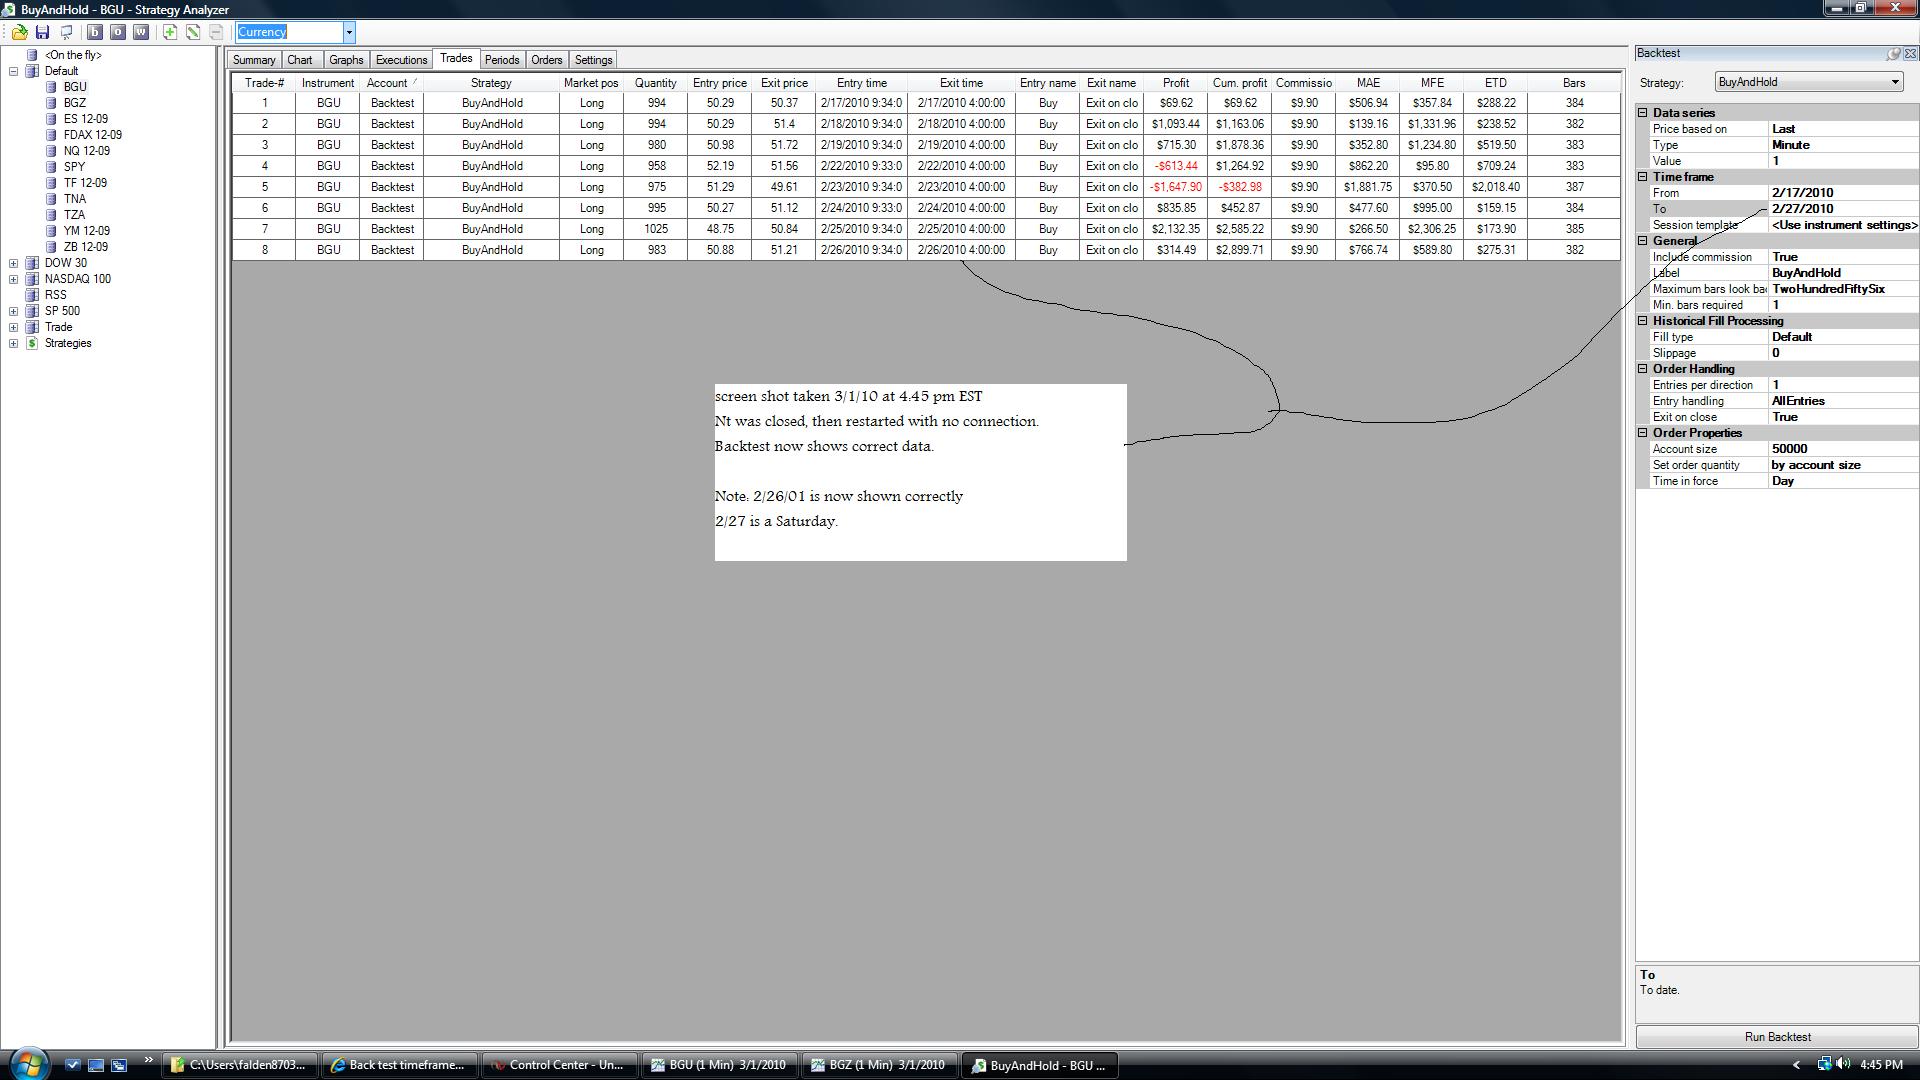1920x1080 pixels.
Task: Click the To date field 2/27/2010
Action: click(x=1842, y=209)
